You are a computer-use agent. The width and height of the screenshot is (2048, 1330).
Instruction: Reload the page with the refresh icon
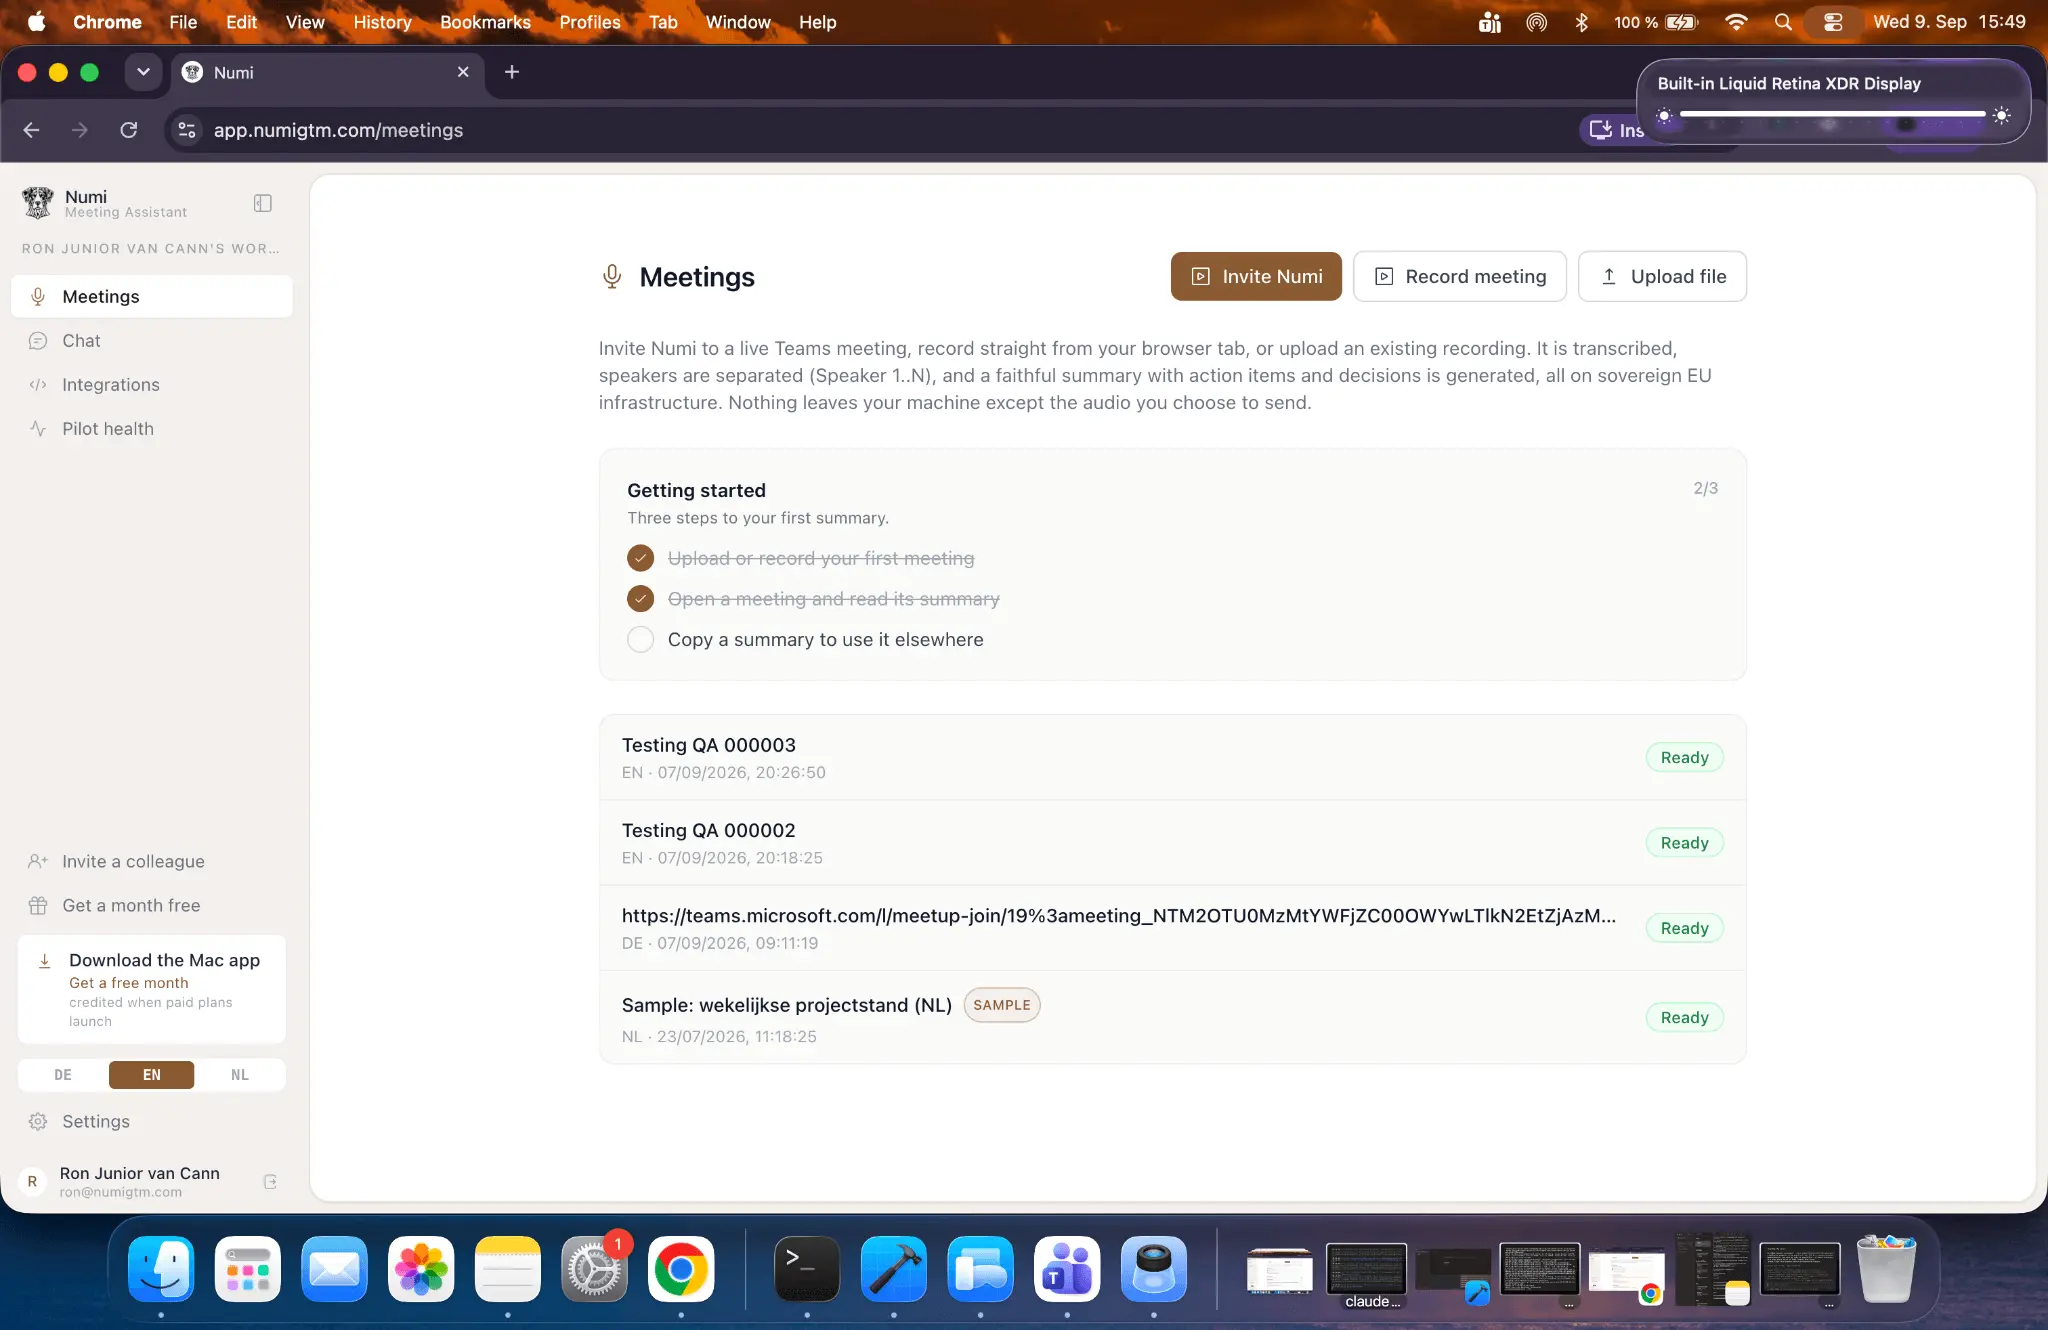128,130
